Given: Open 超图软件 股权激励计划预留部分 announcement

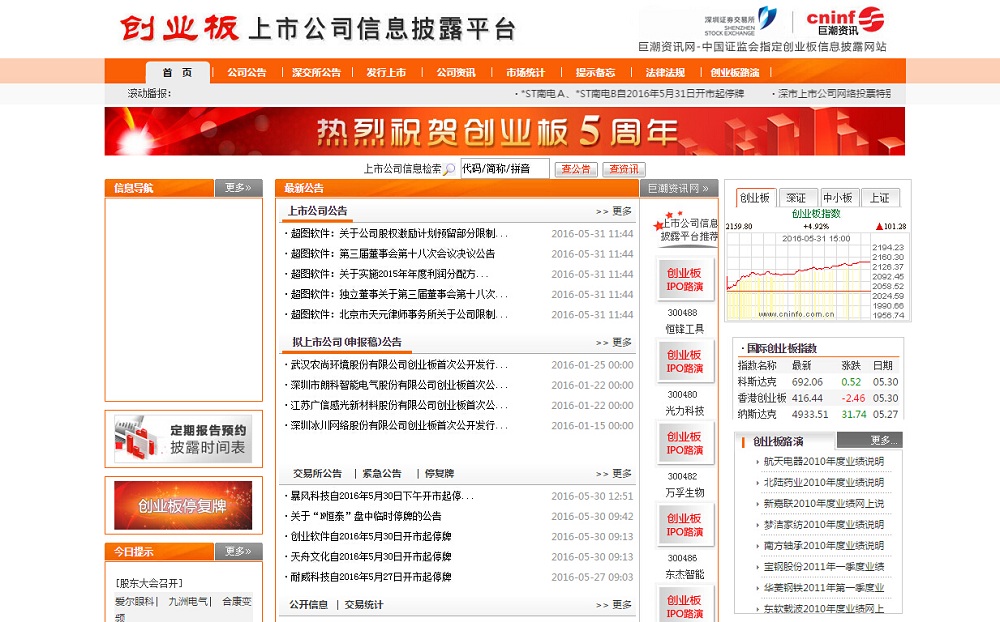Looking at the screenshot, I should click(x=399, y=233).
